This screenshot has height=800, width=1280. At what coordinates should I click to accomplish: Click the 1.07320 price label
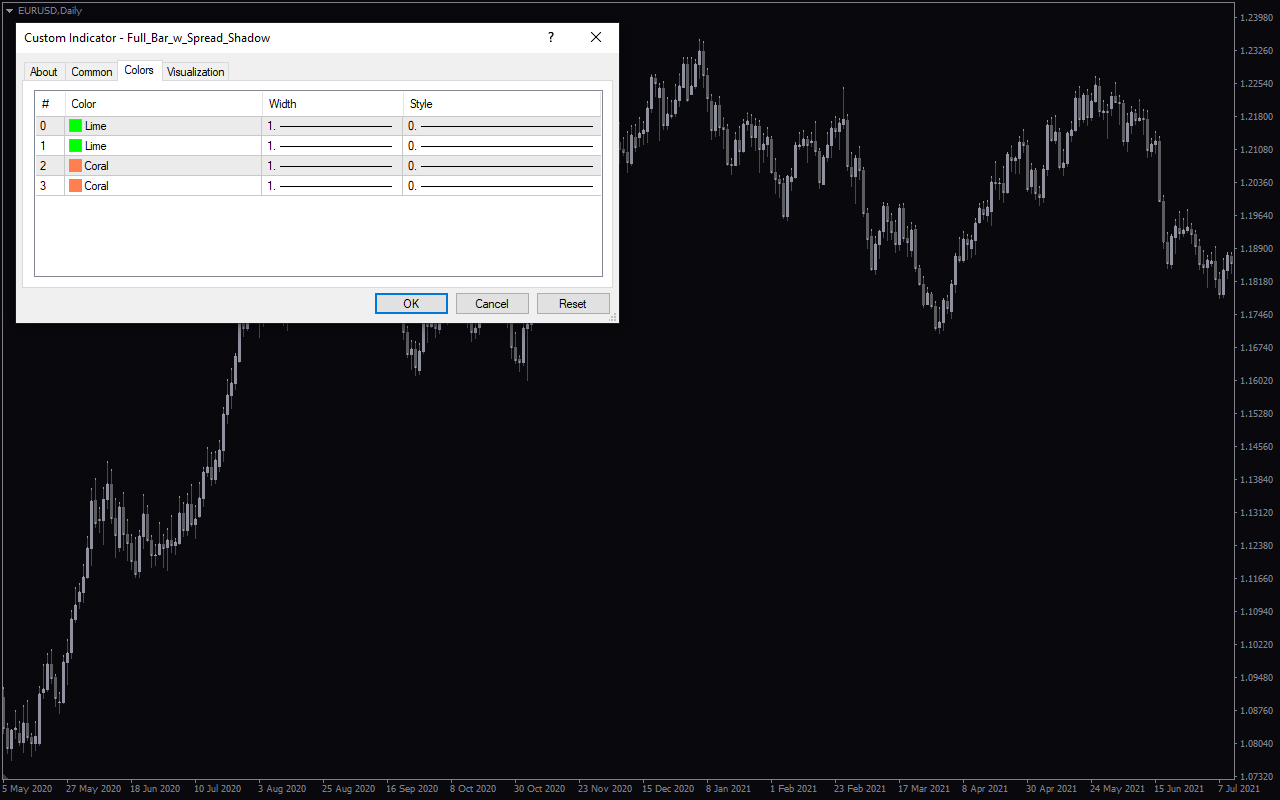point(1257,777)
